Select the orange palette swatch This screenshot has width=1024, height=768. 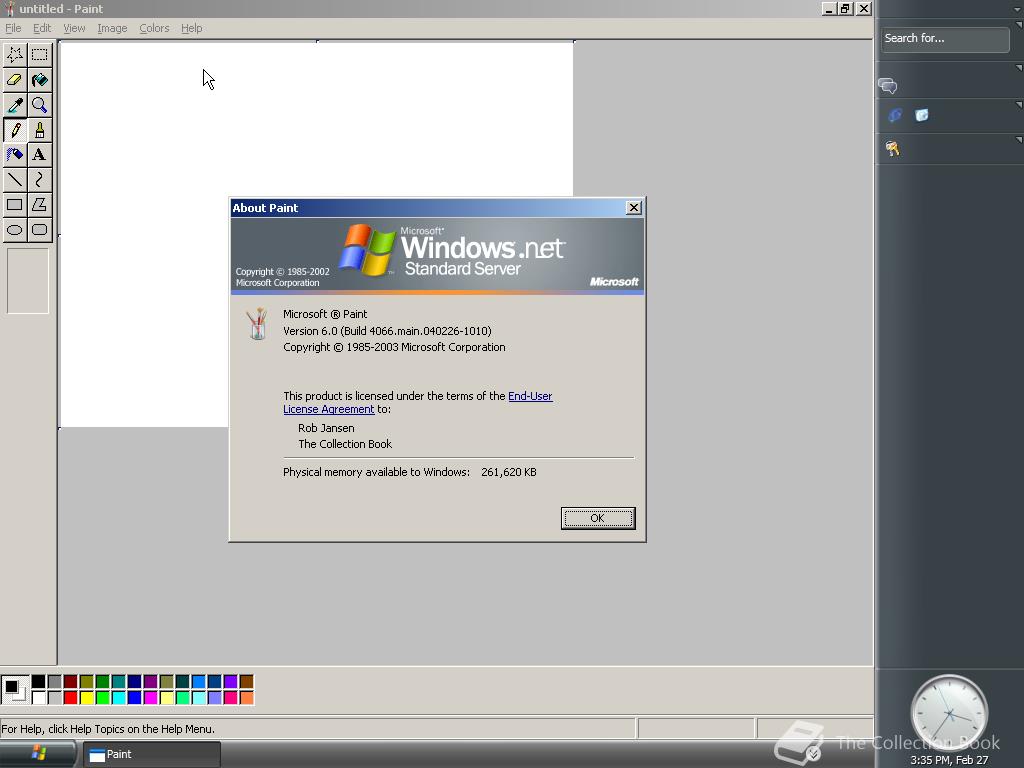(246, 697)
